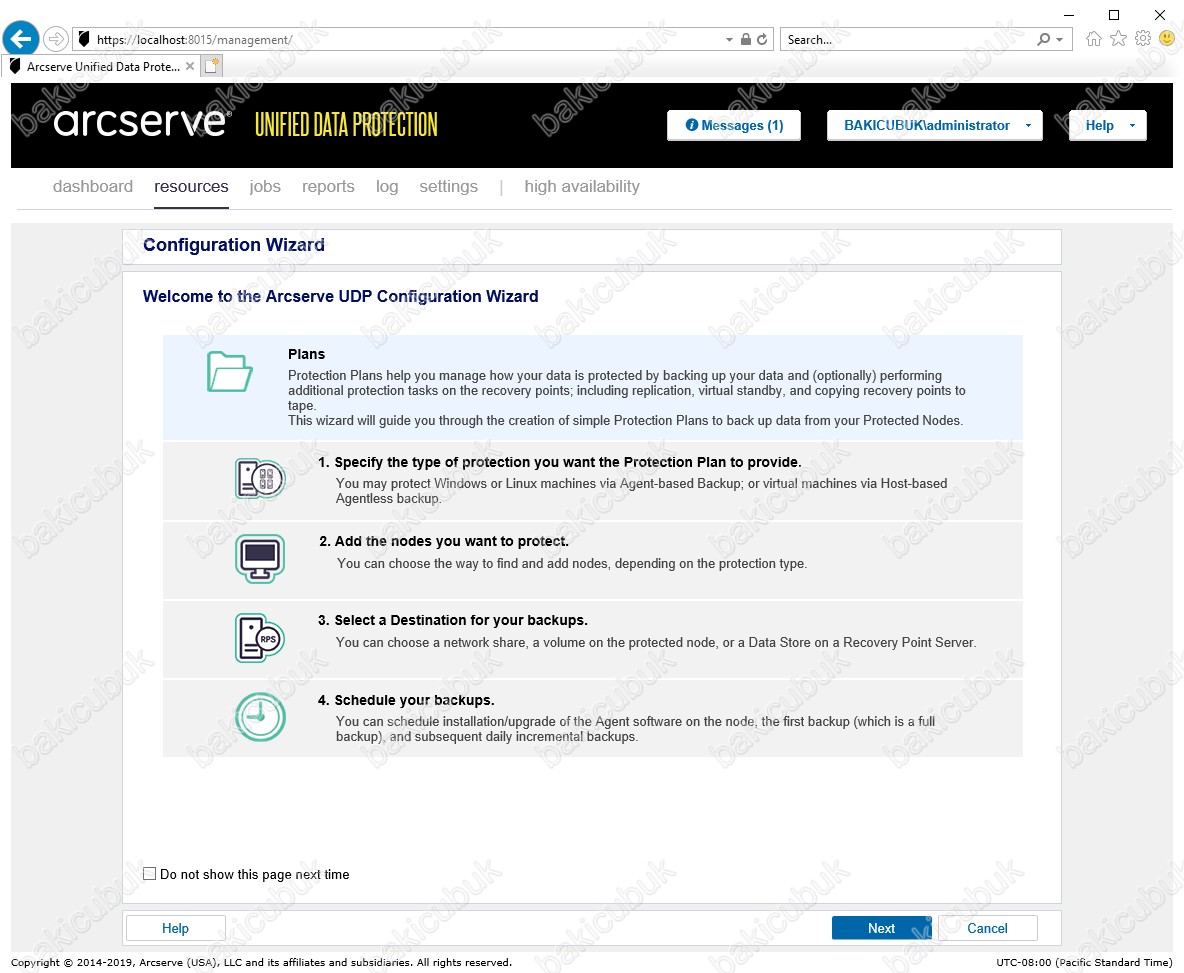
Task: Cancel the Configuration Wizard
Action: (987, 928)
